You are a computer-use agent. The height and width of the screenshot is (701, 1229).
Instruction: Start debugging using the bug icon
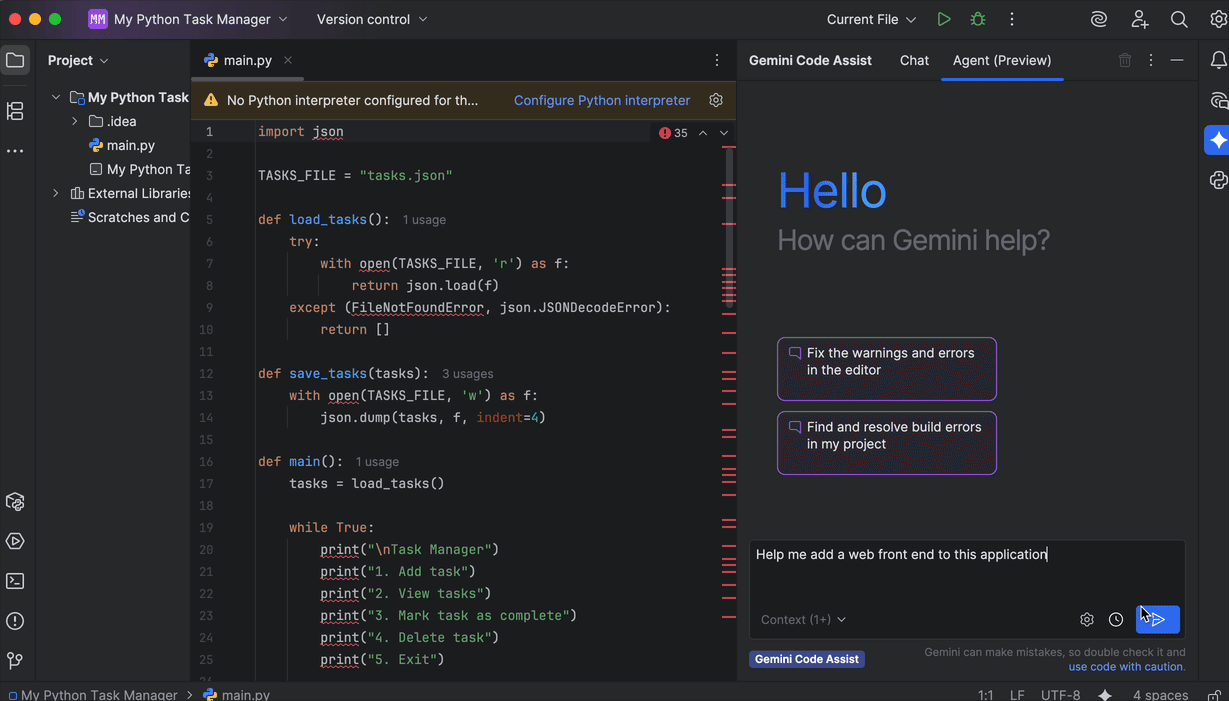pyautogui.click(x=977, y=18)
